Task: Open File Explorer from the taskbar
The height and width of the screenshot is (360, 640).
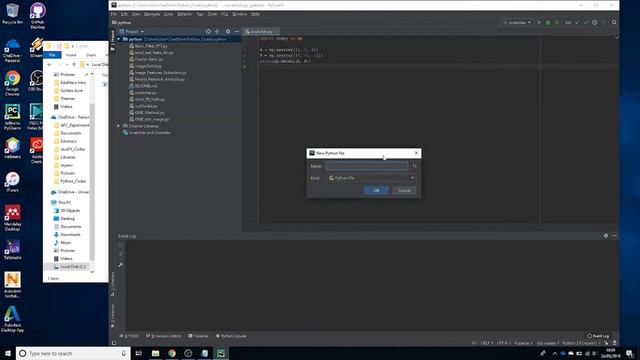Action: [156, 353]
